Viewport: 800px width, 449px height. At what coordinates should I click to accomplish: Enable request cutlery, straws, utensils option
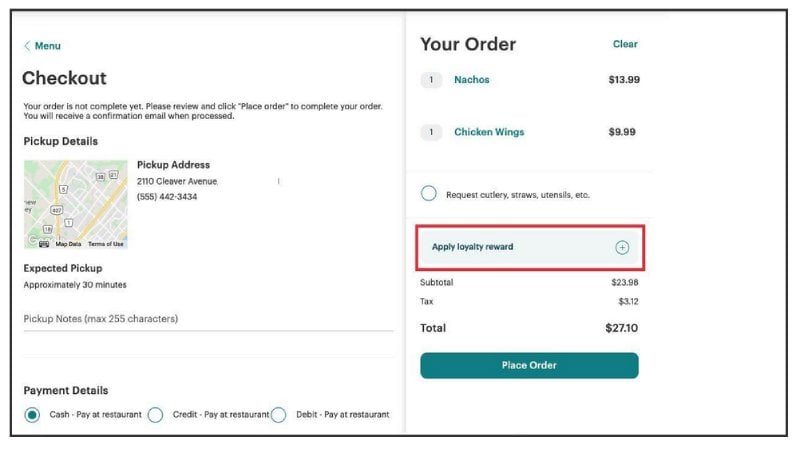pos(429,194)
